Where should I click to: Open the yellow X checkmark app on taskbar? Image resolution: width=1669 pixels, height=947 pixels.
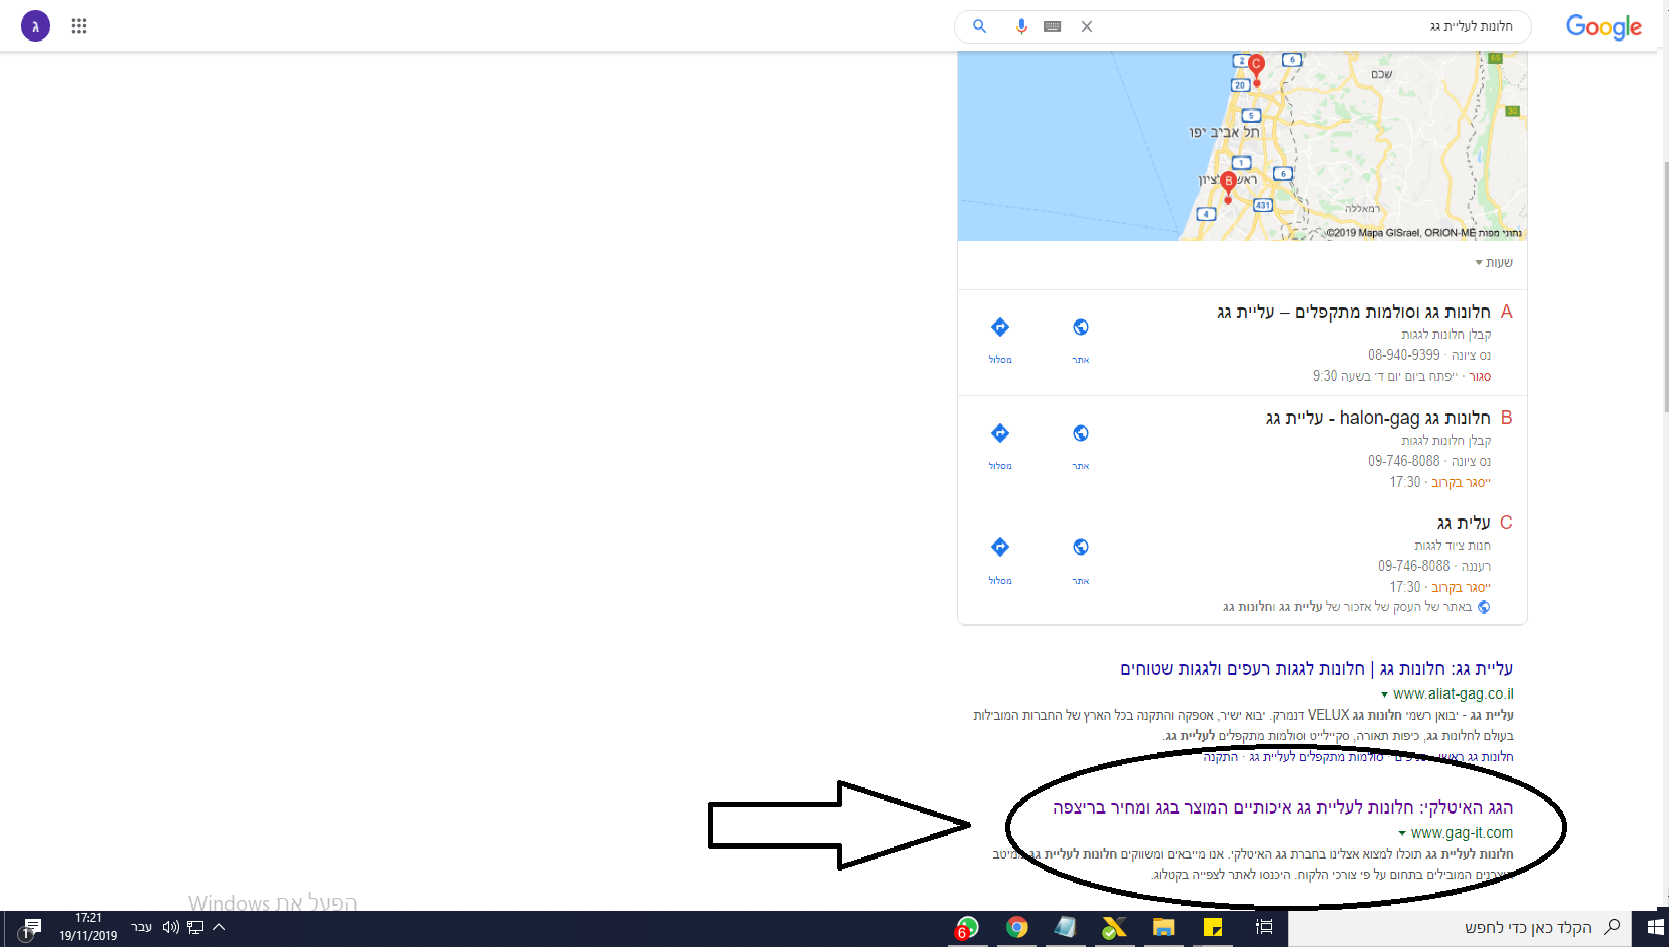(x=1114, y=928)
